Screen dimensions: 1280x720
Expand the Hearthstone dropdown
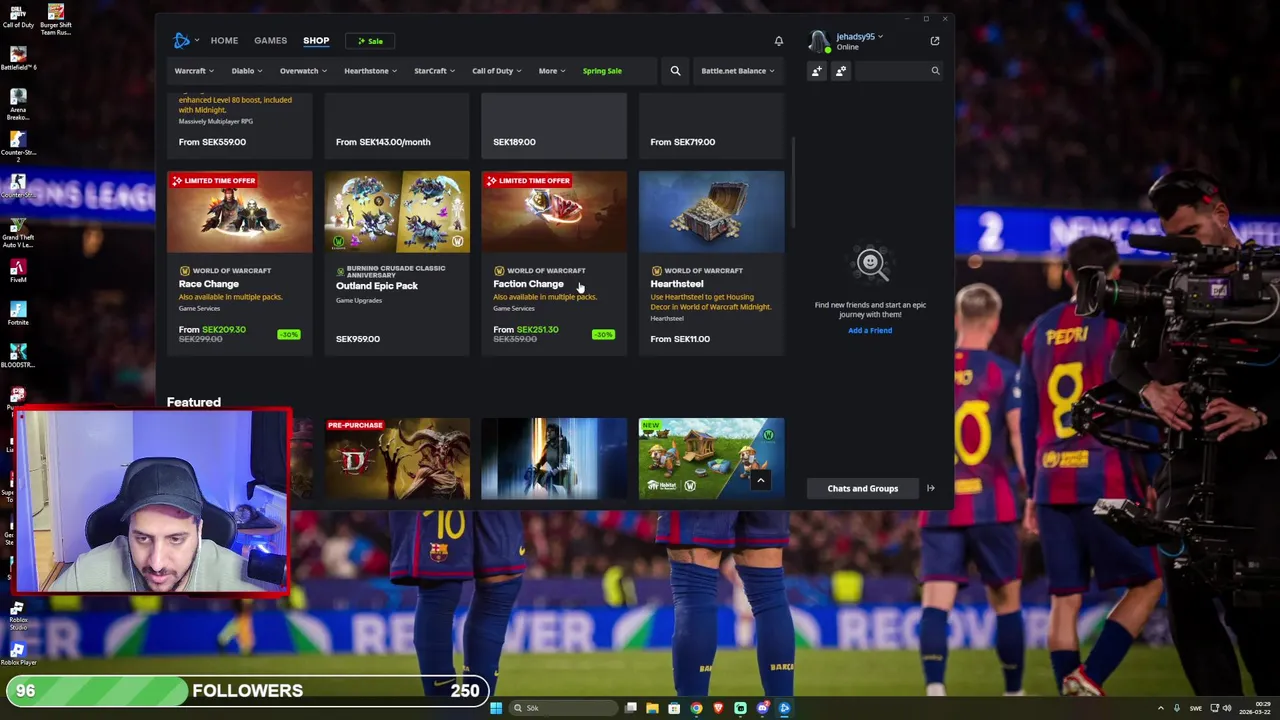coord(370,71)
